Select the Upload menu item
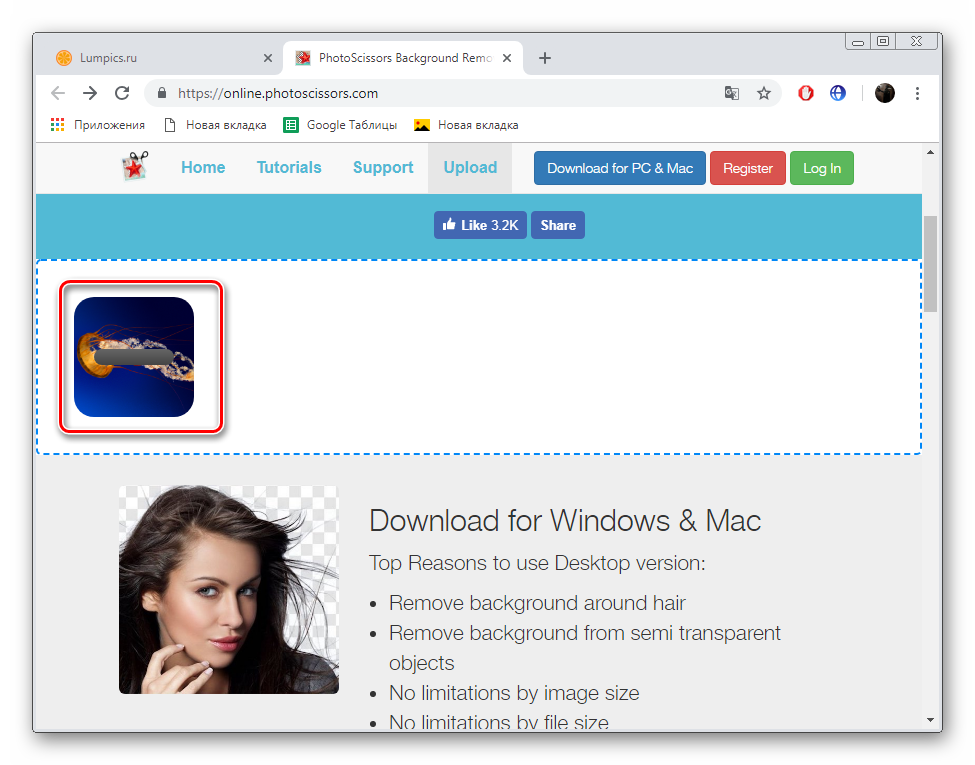Image resolution: width=975 pixels, height=765 pixels. pos(470,167)
